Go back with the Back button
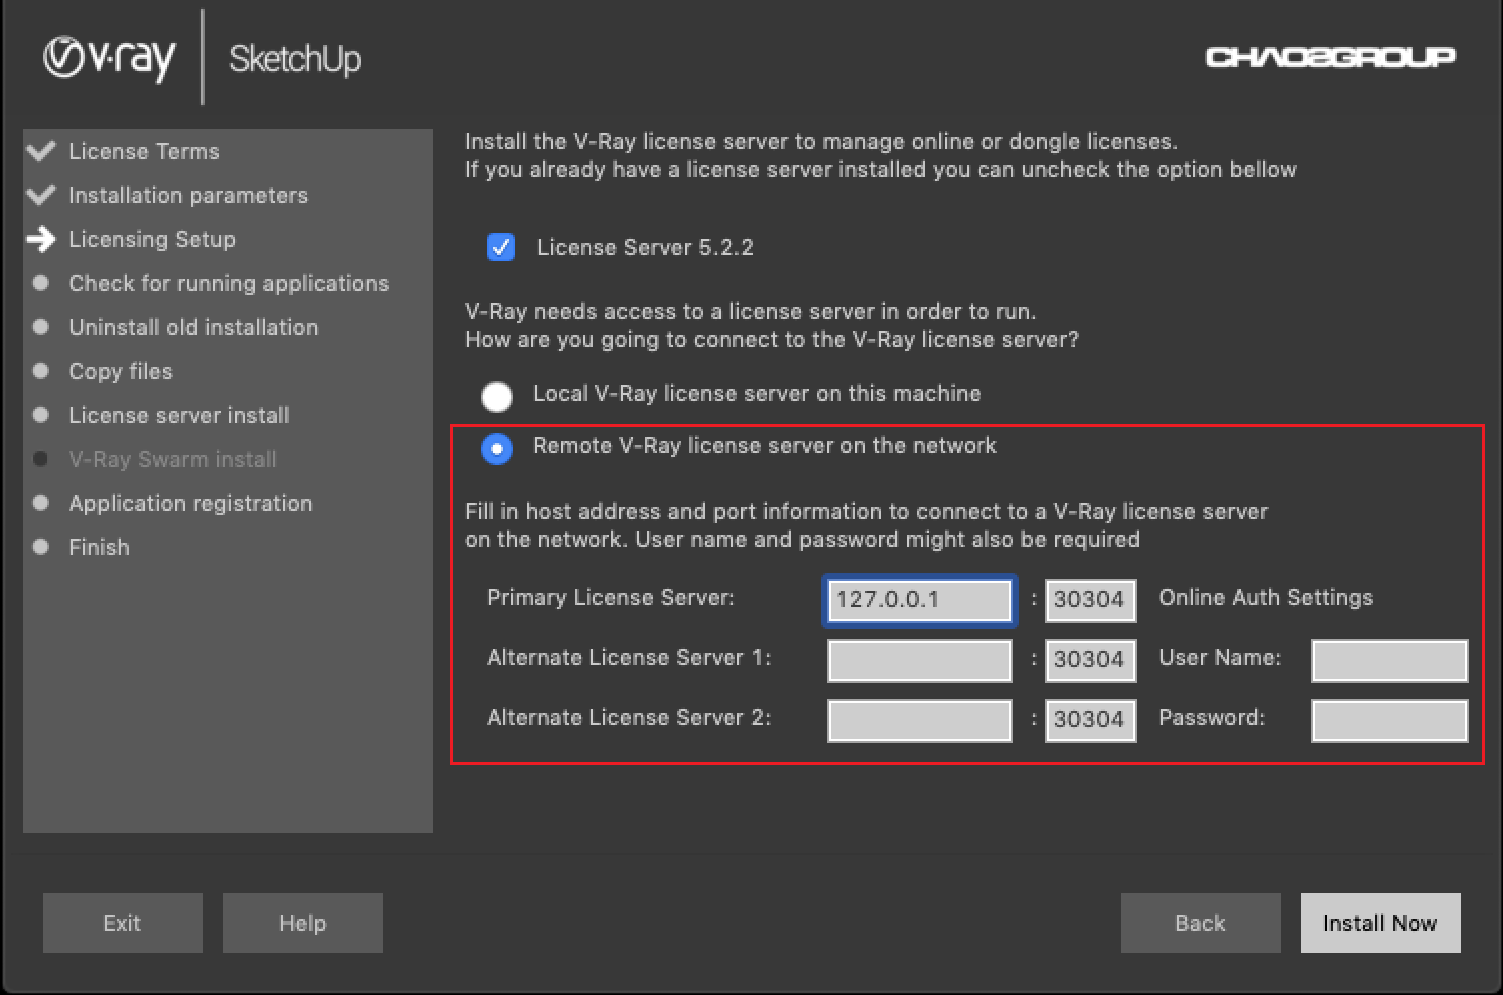Viewport: 1503px width, 995px height. pyautogui.click(x=1200, y=923)
